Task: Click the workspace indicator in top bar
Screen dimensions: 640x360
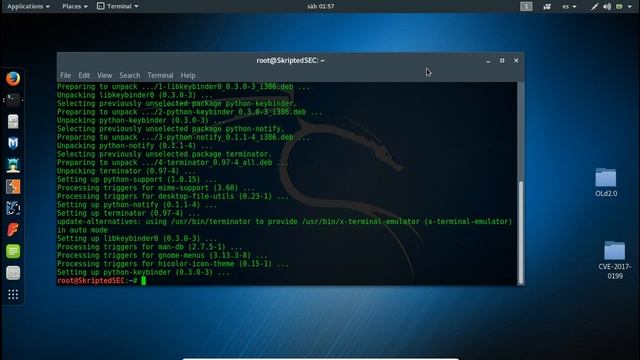Action: click(526, 6)
